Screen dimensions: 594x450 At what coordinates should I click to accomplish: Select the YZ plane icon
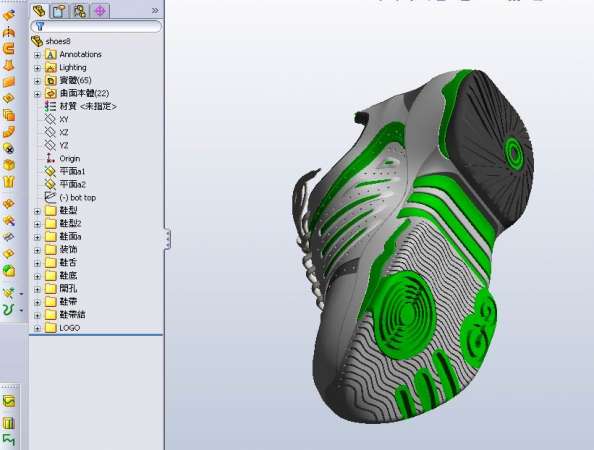coord(50,145)
